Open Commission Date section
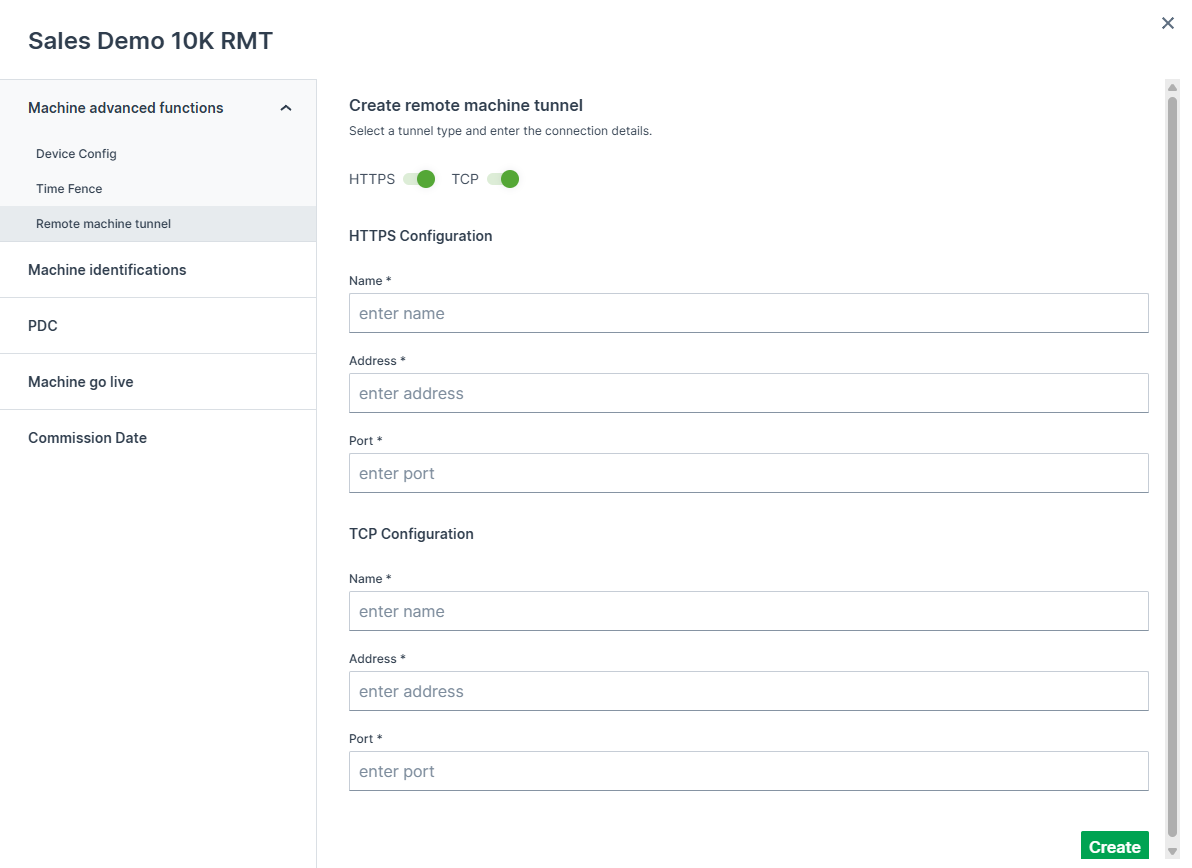1192x868 pixels. coord(87,438)
